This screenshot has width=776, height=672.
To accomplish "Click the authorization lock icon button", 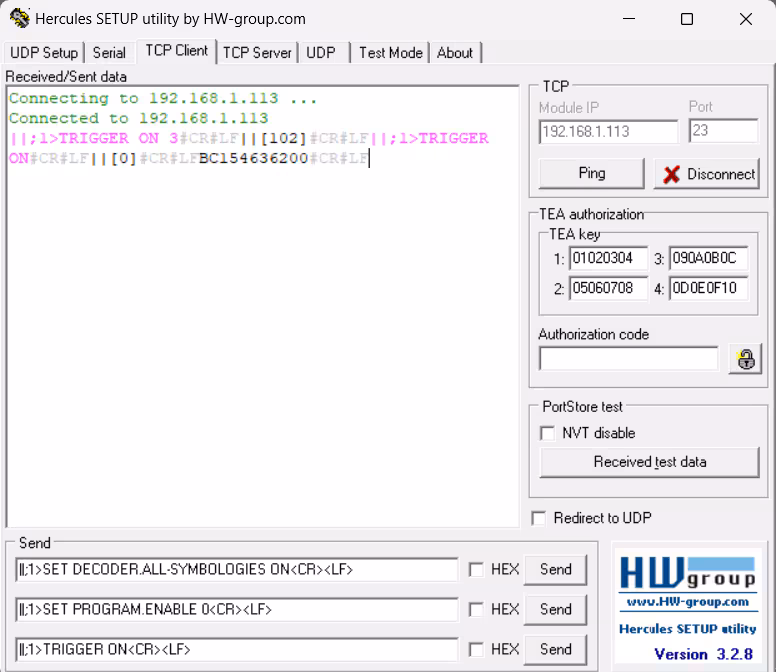I will pyautogui.click(x=745, y=359).
